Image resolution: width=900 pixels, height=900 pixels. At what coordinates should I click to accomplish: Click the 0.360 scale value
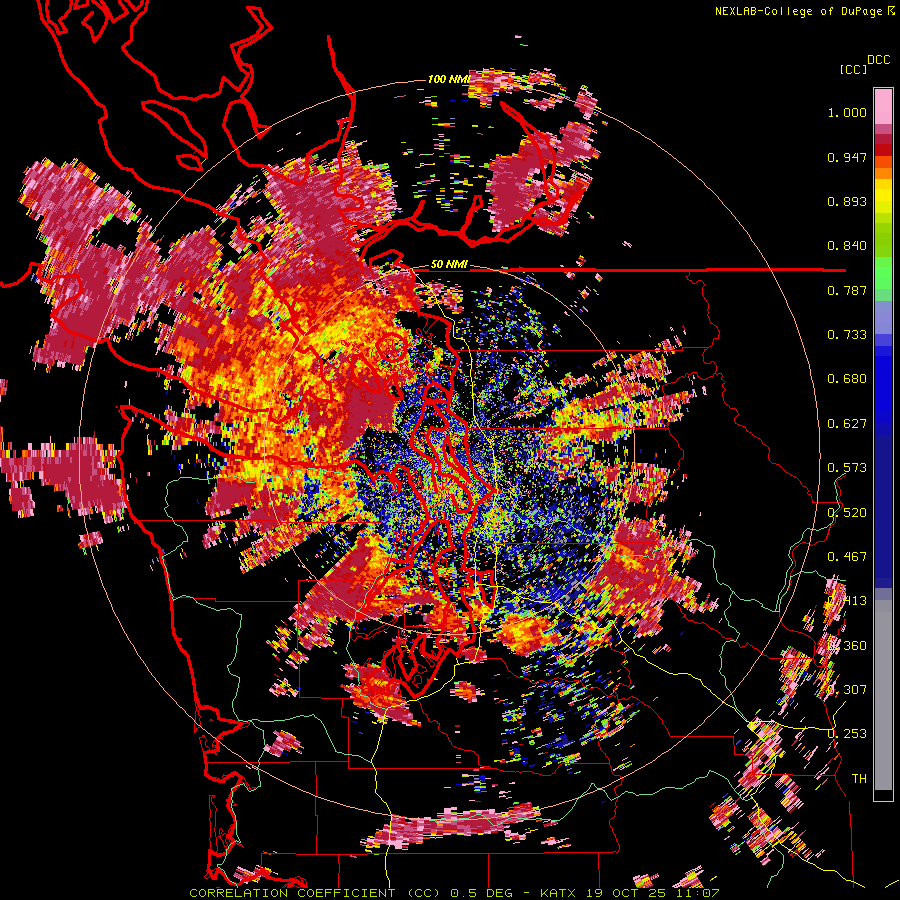(x=847, y=646)
